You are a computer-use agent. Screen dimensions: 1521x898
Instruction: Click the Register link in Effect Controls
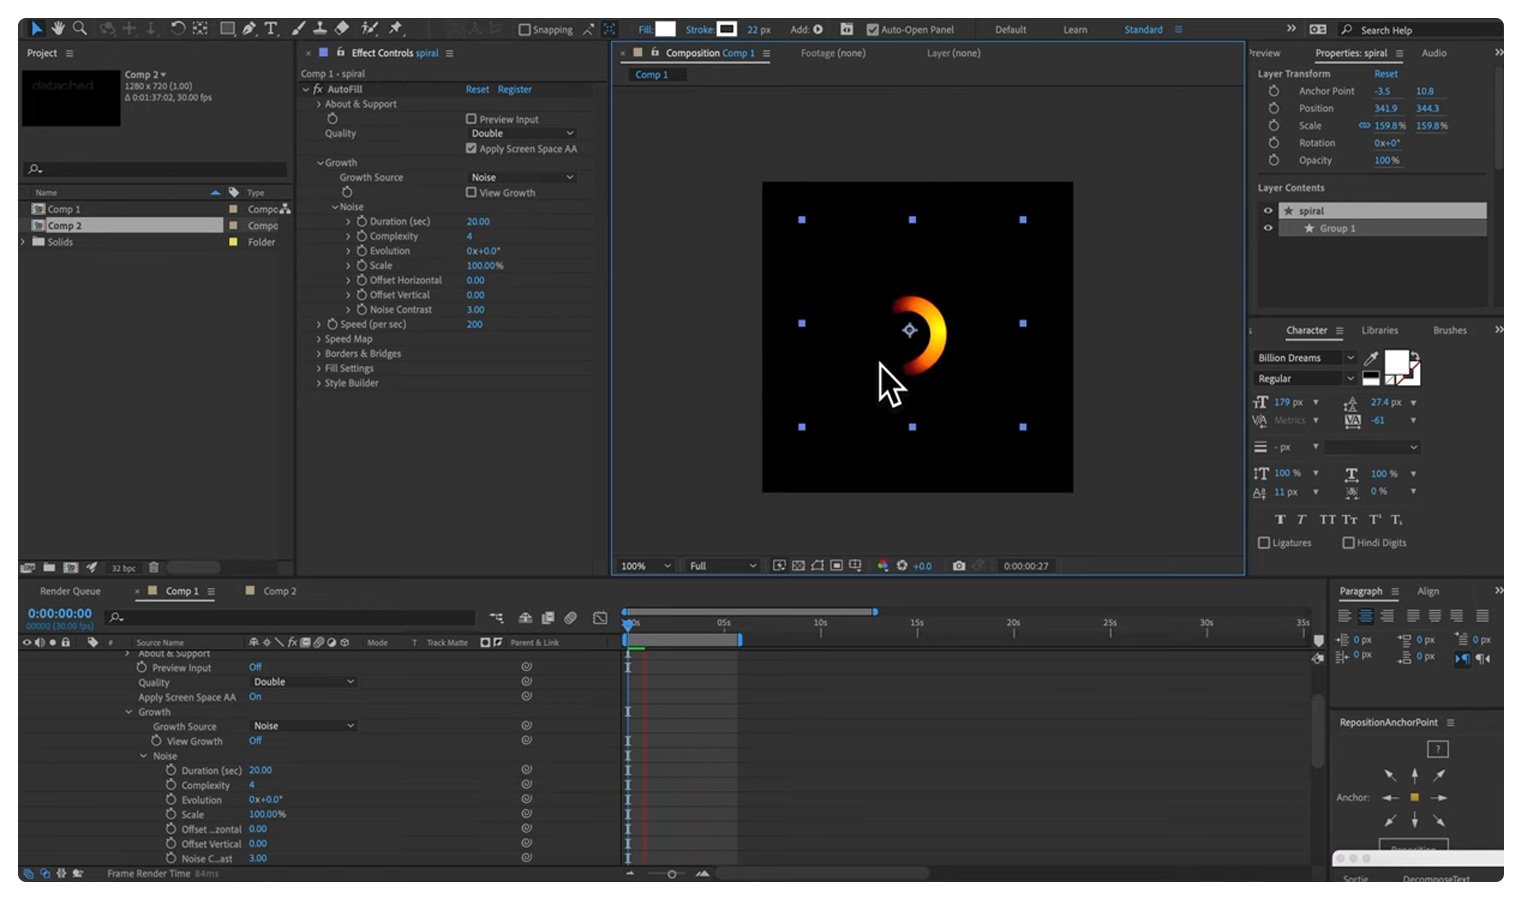coord(515,89)
